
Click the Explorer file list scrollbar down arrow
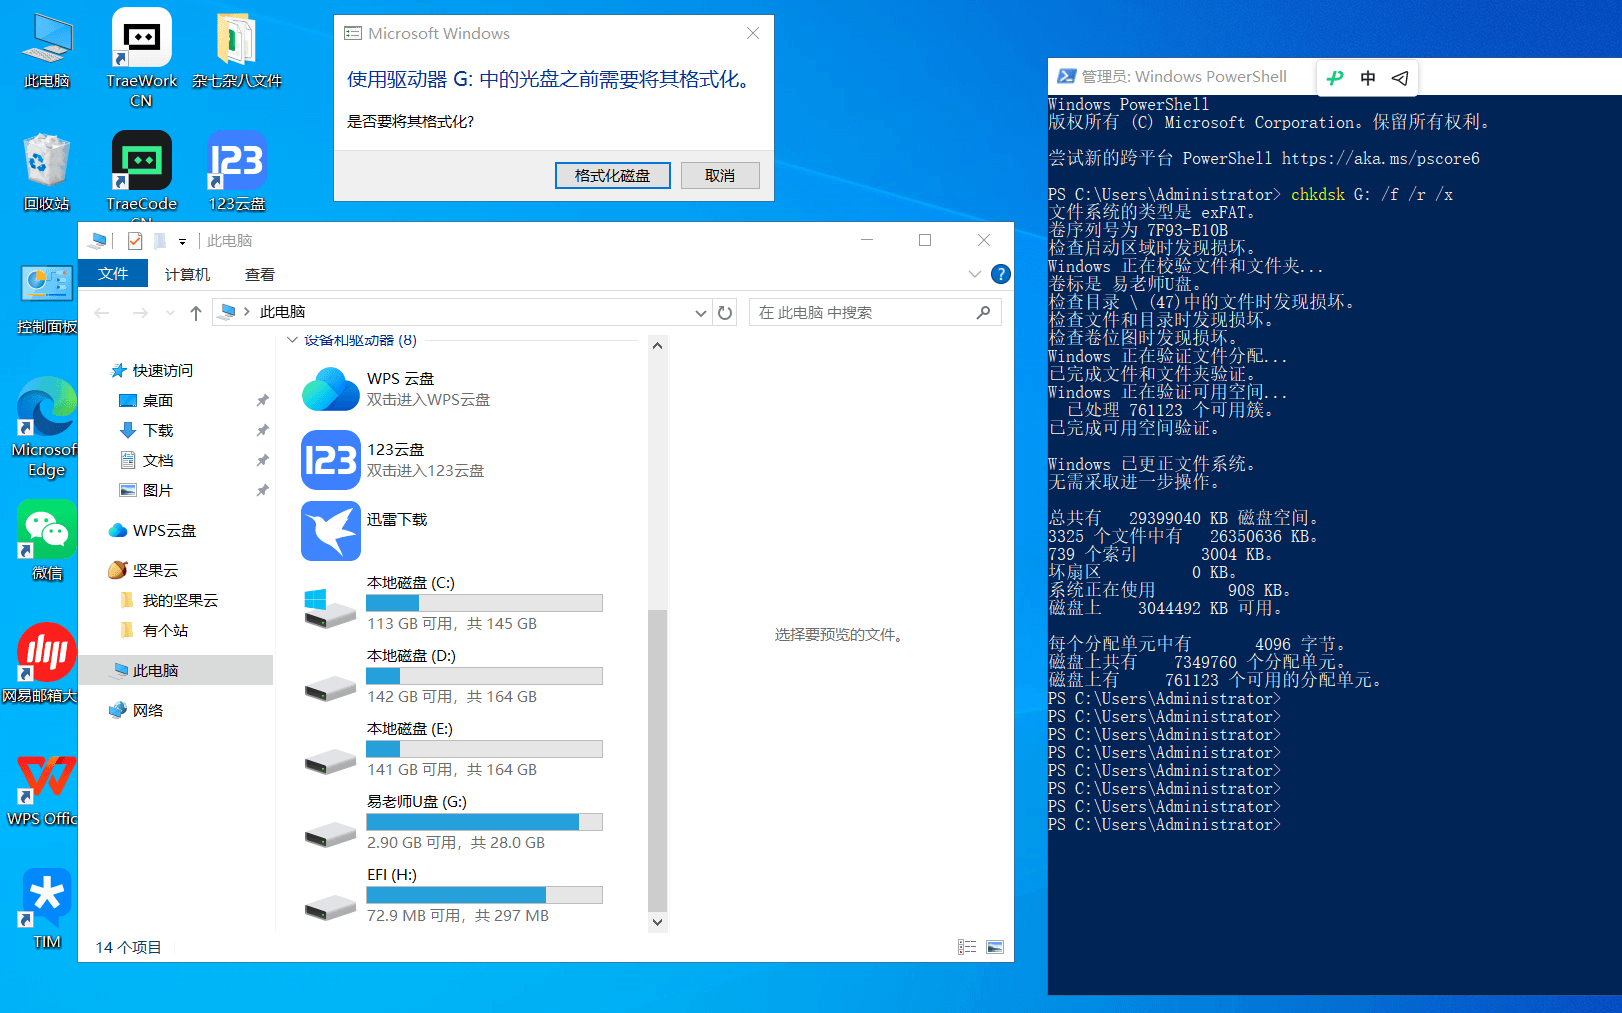[x=657, y=922]
